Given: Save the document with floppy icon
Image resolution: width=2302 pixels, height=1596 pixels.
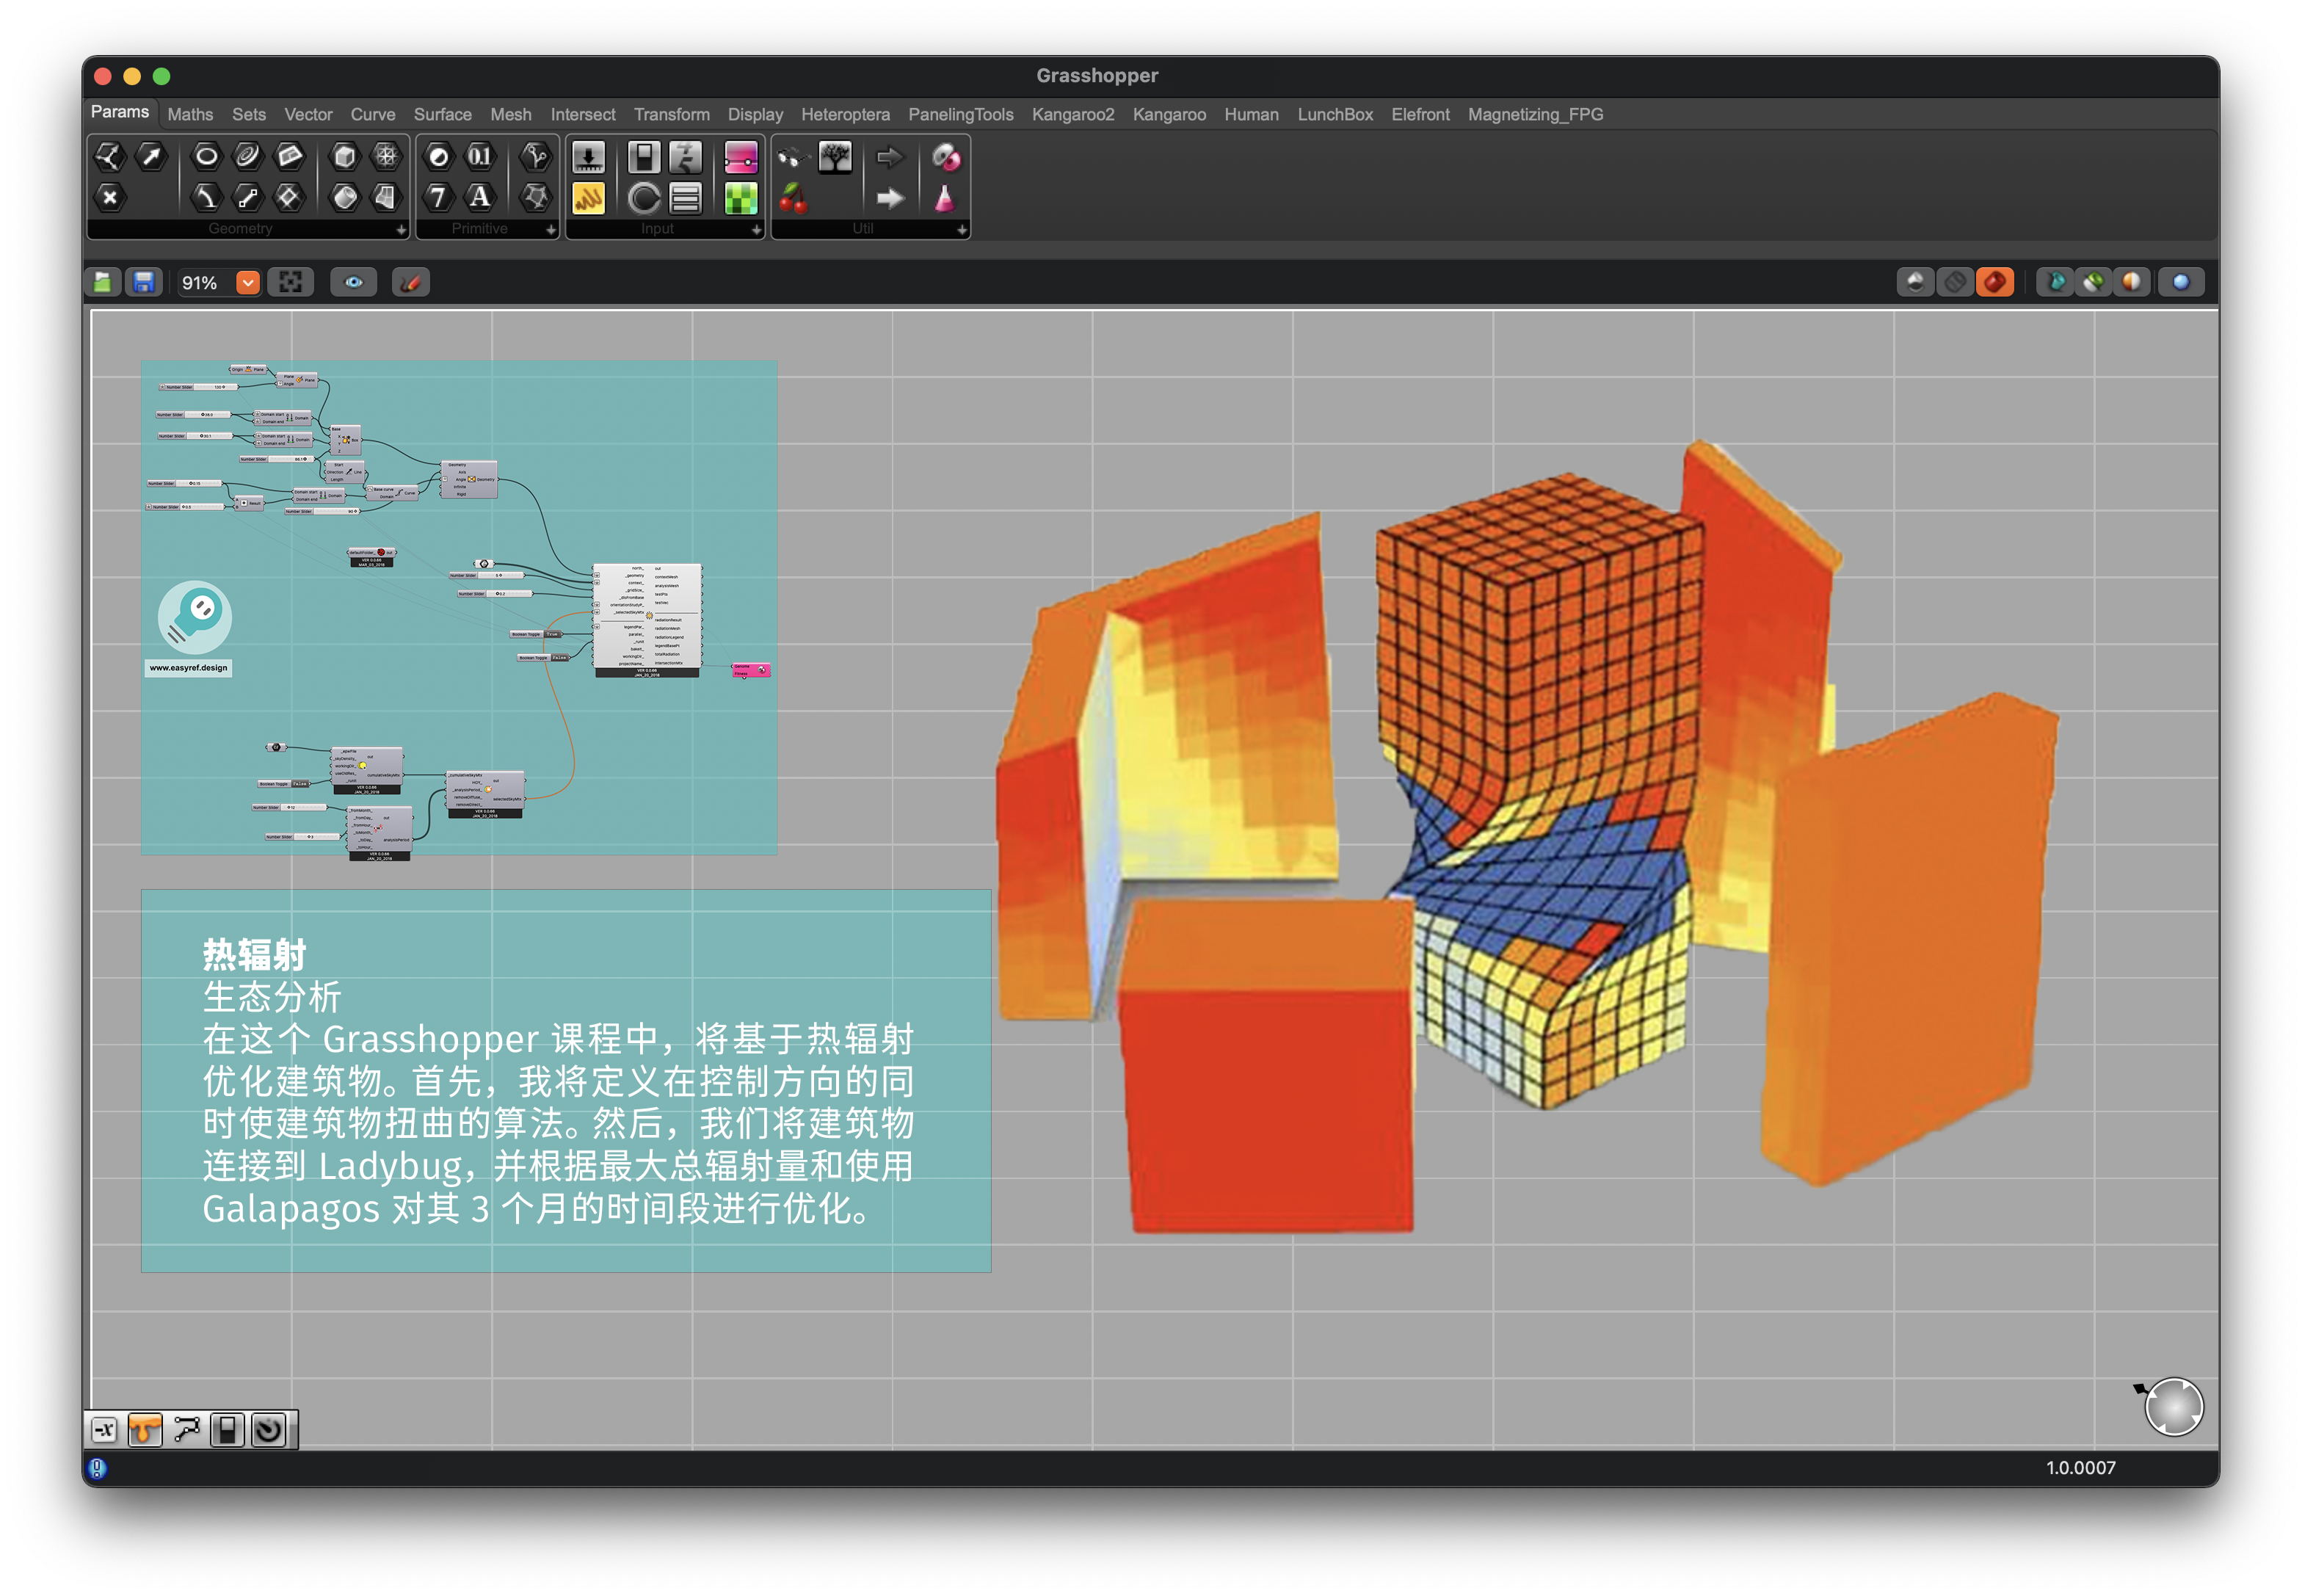Looking at the screenshot, I should tap(144, 283).
